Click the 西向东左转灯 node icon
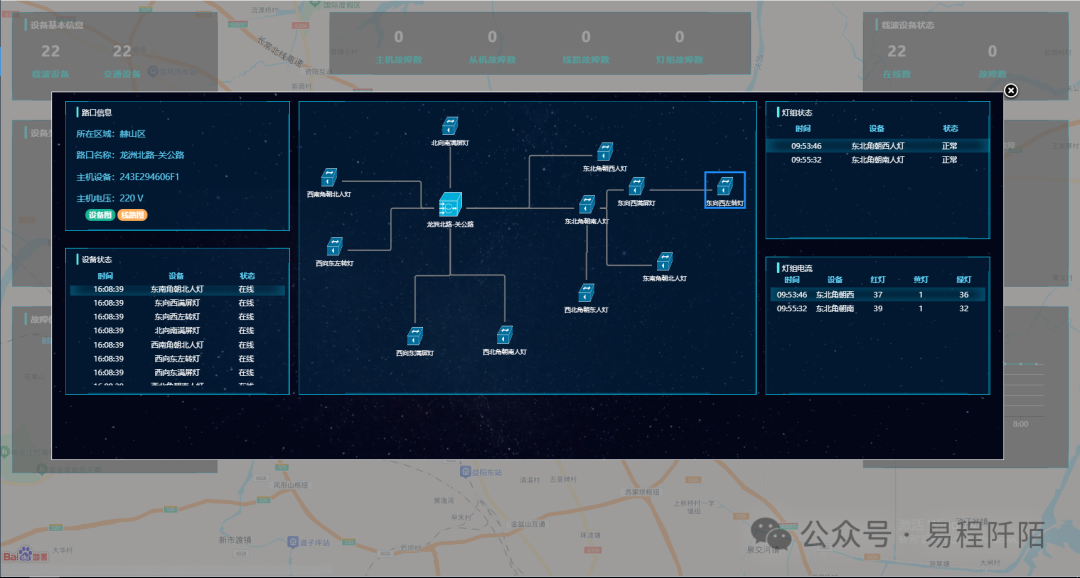1080x578 pixels. point(335,246)
